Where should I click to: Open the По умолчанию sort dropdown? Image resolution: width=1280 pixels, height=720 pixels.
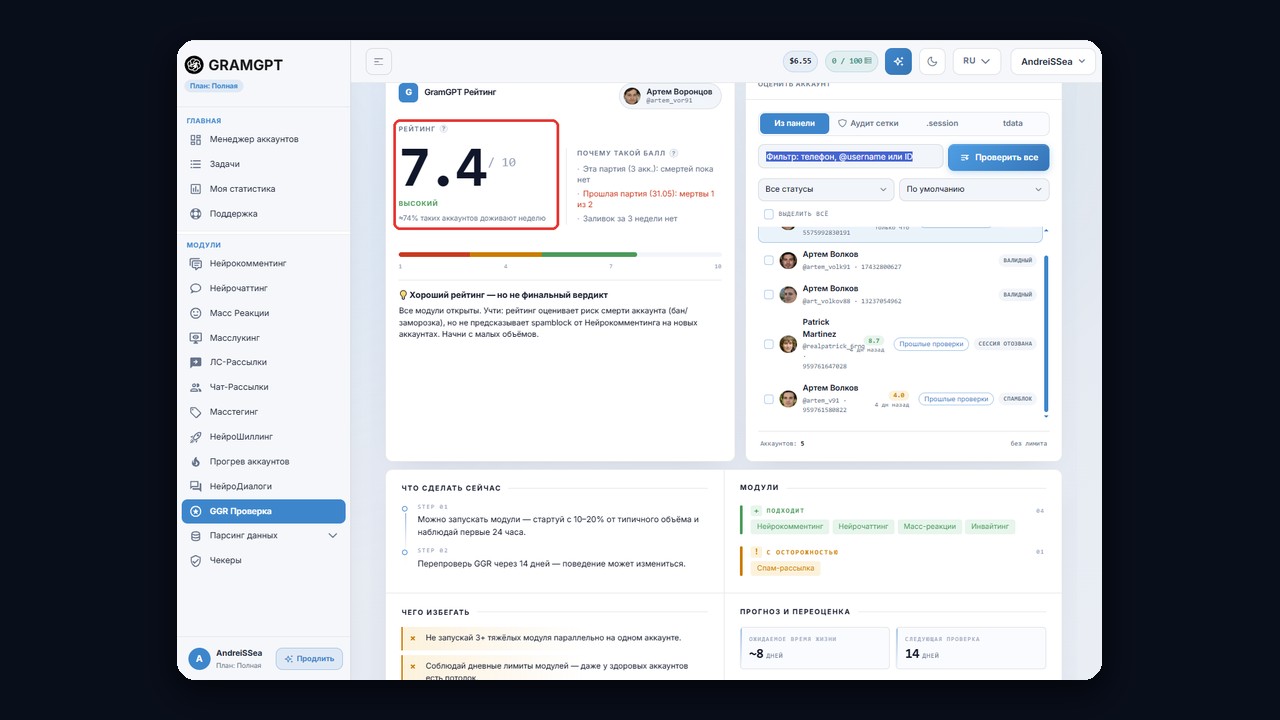[975, 189]
